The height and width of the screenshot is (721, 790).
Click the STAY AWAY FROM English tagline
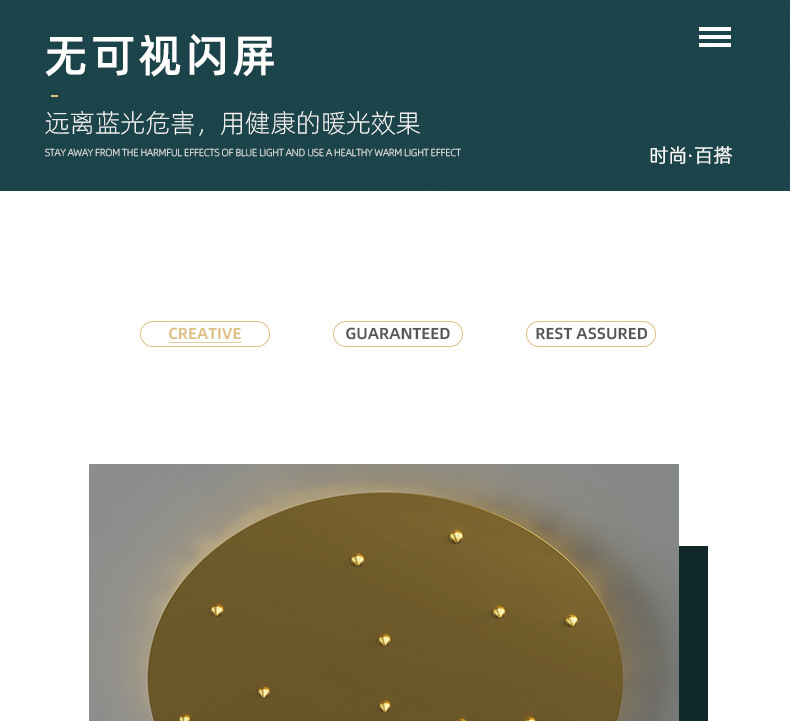tap(252, 153)
